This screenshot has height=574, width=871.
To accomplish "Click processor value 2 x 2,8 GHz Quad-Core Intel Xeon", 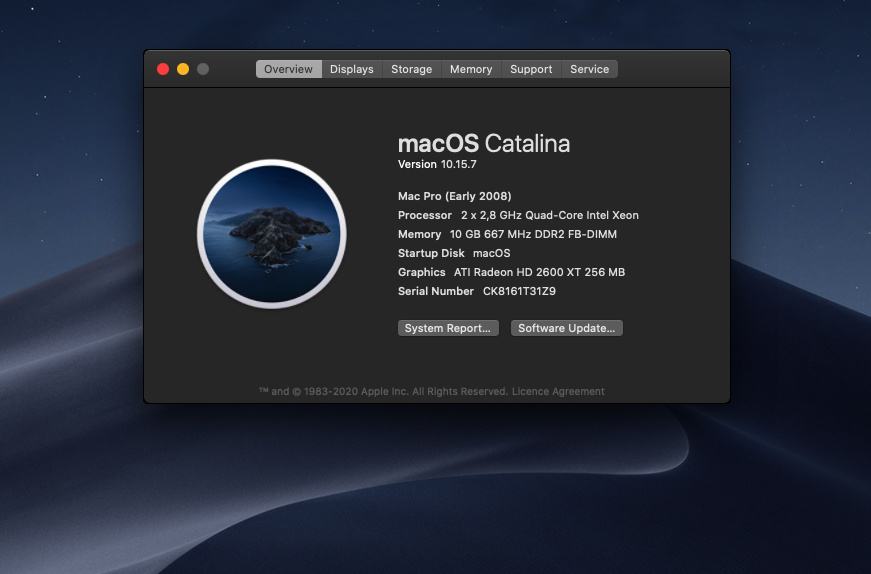I will tap(549, 215).
